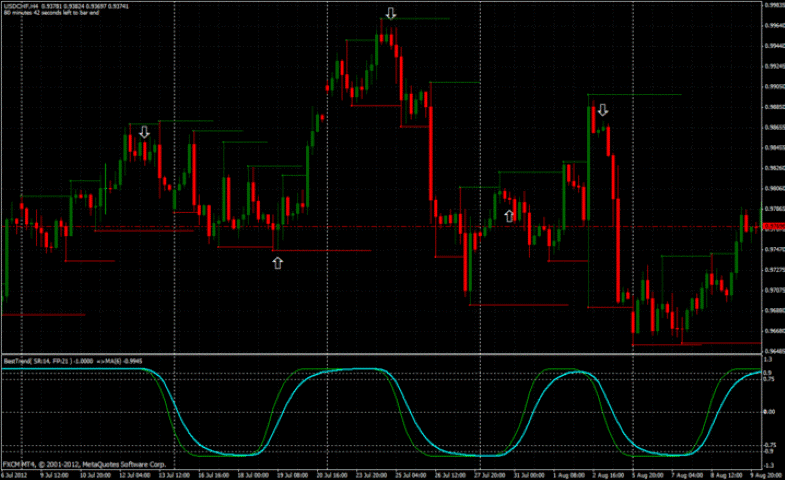Click the "5 Aug 20:00" time label
Viewport: 785px width, 480px height.
647,475
